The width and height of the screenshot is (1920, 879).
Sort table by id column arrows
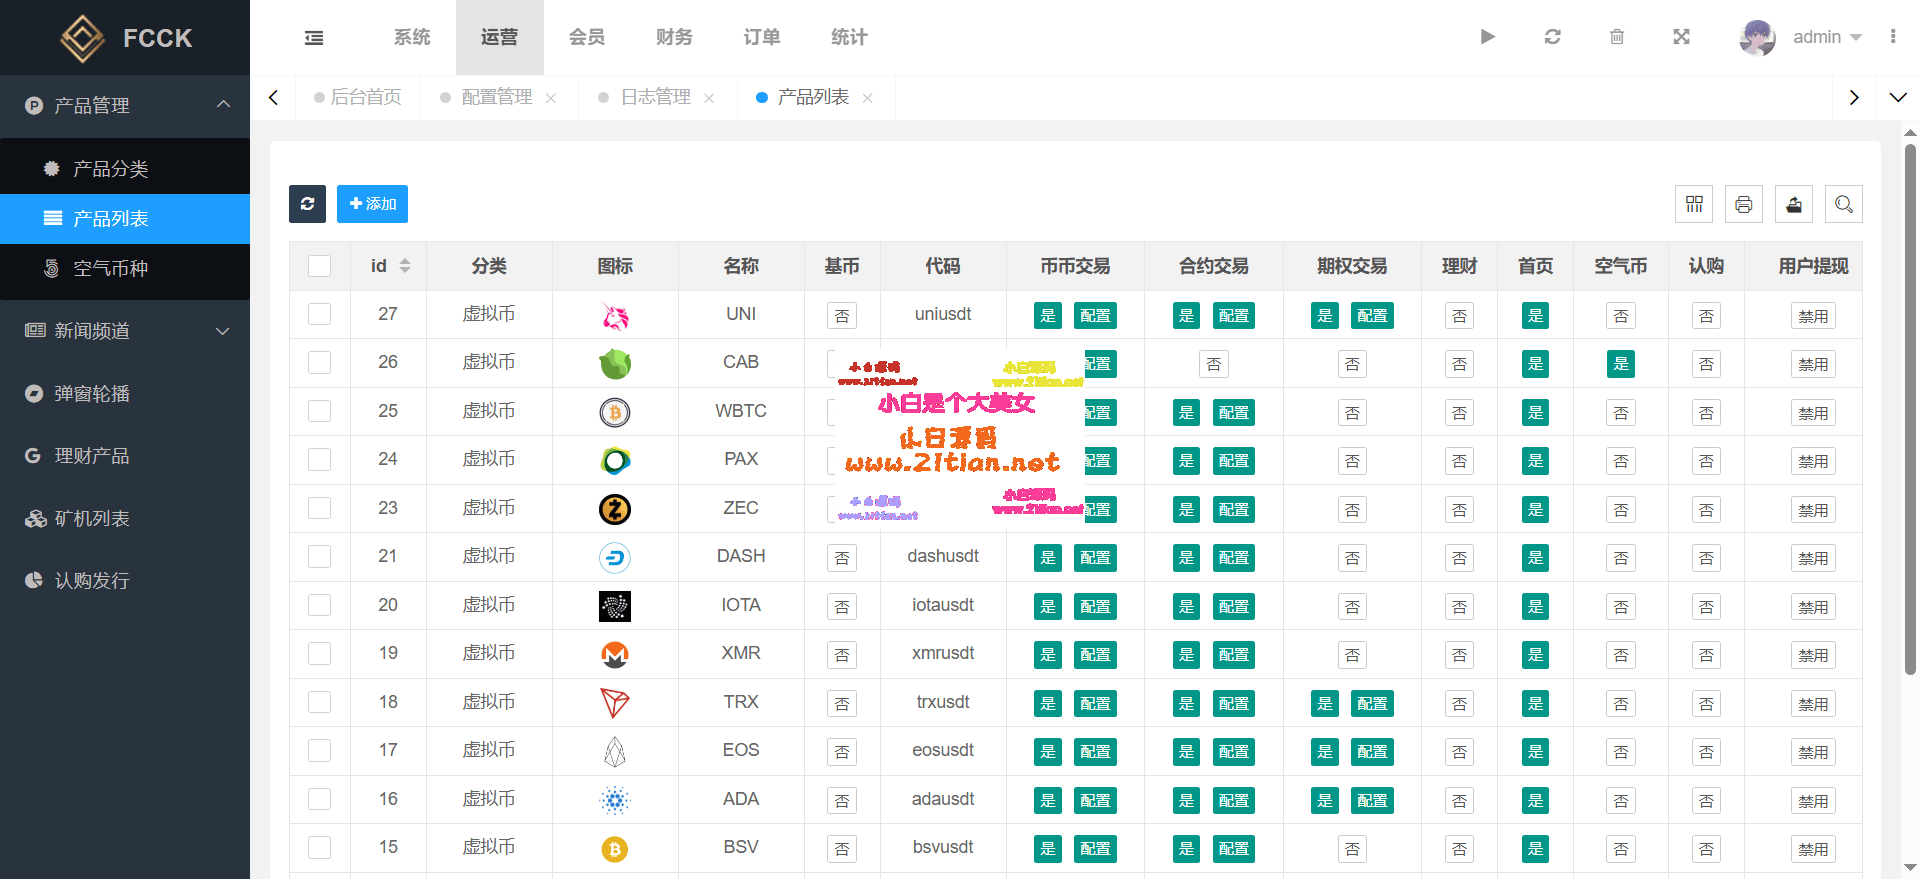[x=405, y=266]
